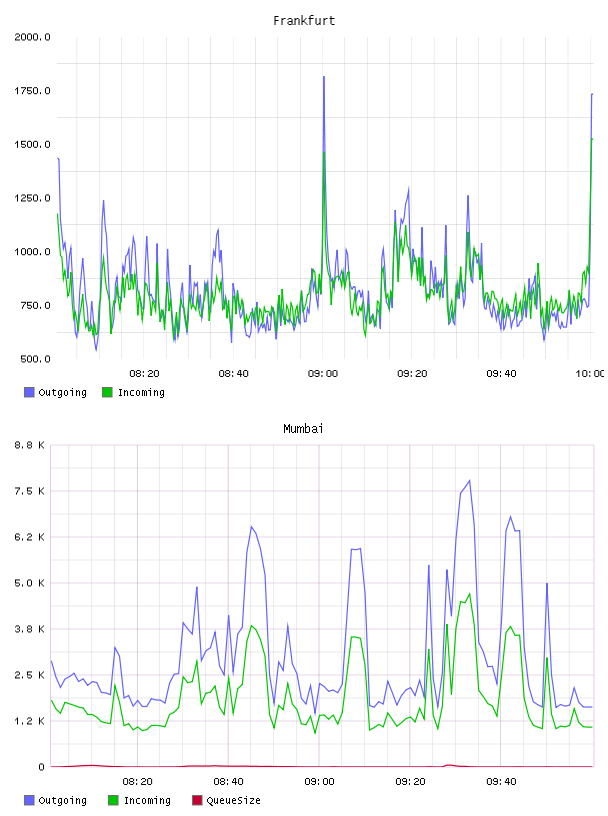Click the 08:40 time label under Mumbai chart
The image size is (608, 816).
228,781
